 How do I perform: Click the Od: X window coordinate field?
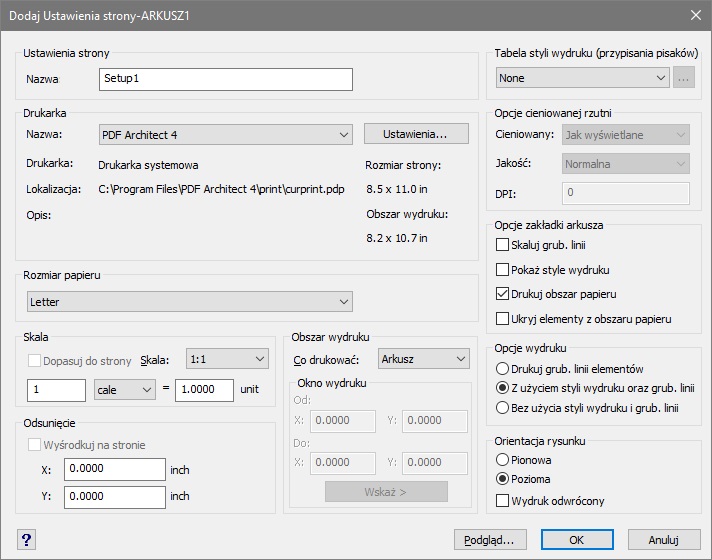click(343, 421)
